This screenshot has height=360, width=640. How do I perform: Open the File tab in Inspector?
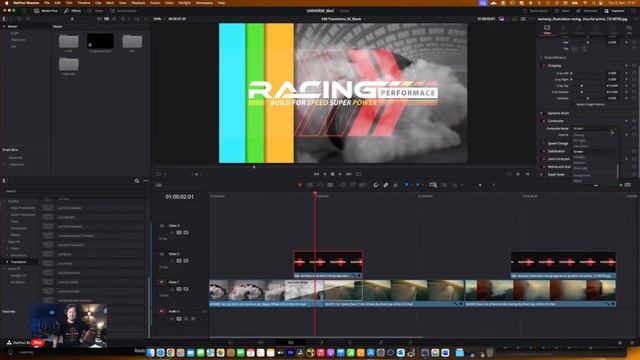(x=629, y=29)
